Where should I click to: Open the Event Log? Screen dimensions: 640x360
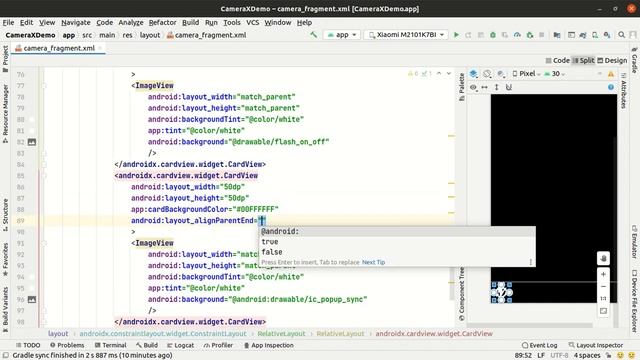click(540, 345)
